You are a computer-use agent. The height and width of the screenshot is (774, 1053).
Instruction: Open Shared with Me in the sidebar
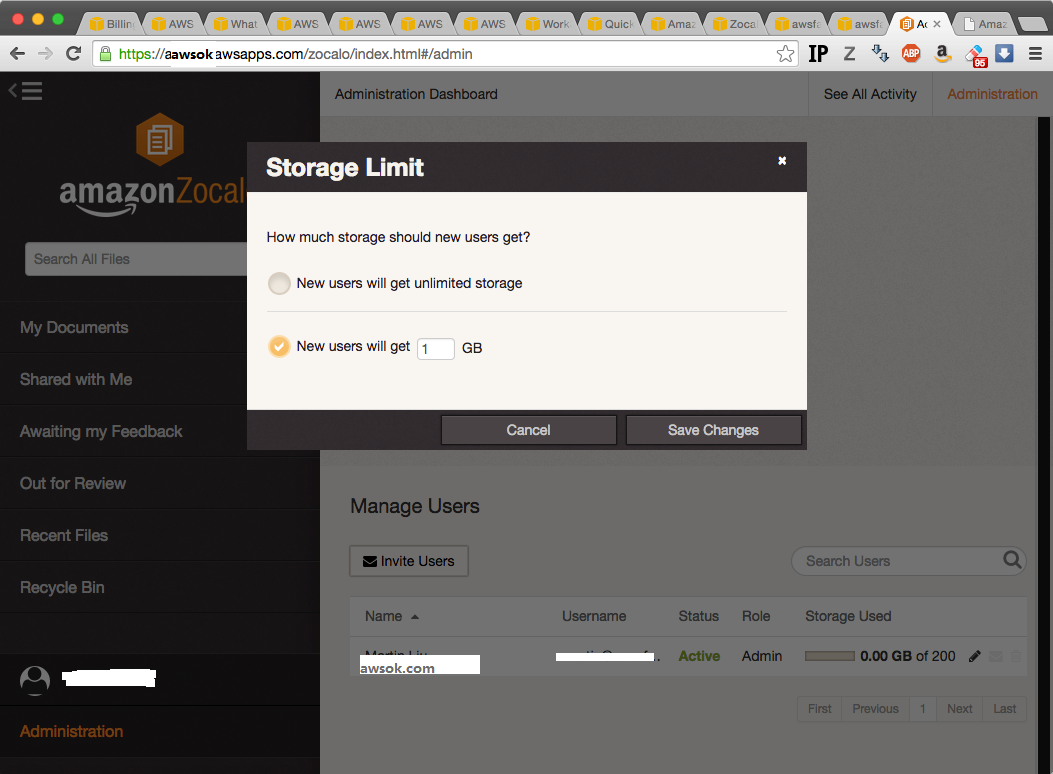tap(76, 379)
